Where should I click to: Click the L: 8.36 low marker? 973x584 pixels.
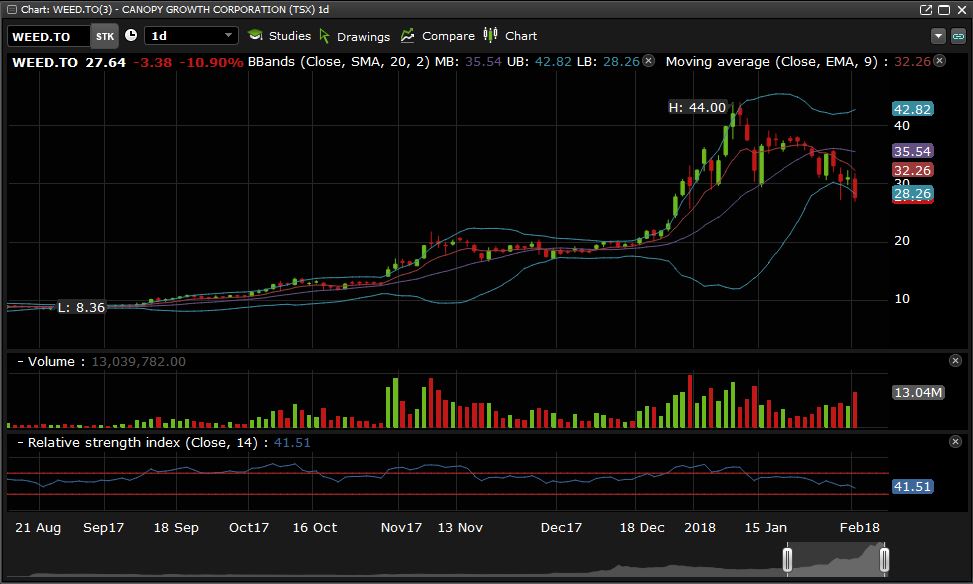pyautogui.click(x=81, y=307)
